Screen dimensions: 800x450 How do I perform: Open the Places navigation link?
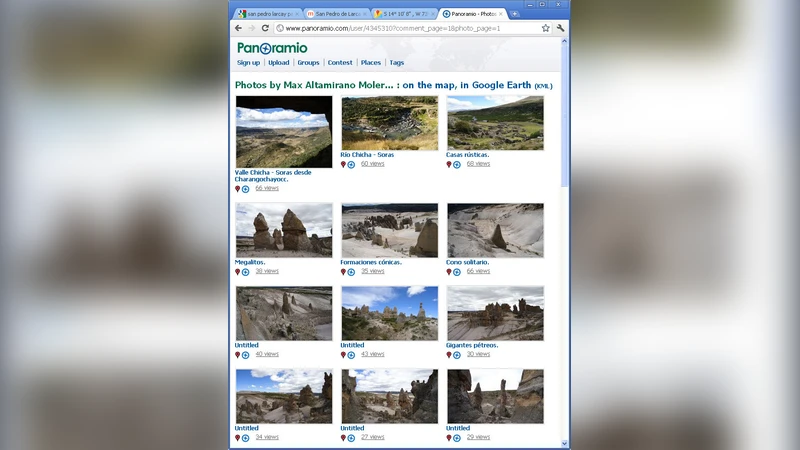(370, 63)
